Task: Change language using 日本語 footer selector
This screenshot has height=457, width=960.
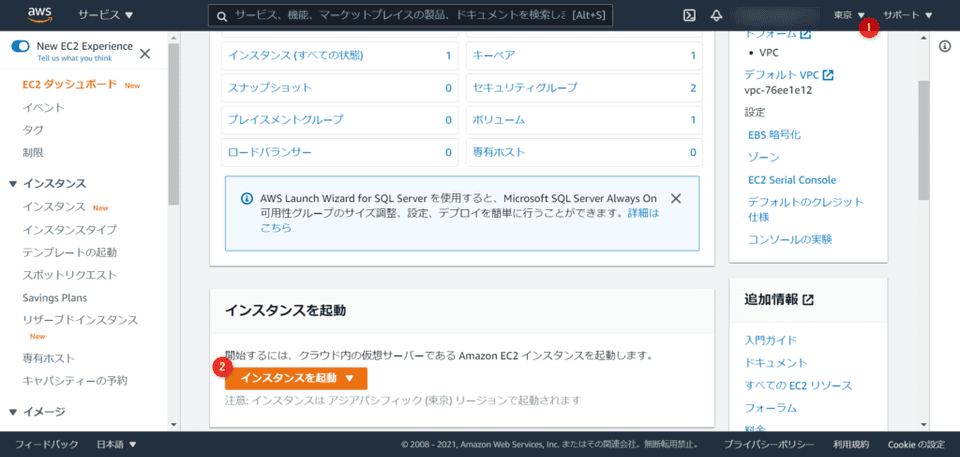Action: 116,444
